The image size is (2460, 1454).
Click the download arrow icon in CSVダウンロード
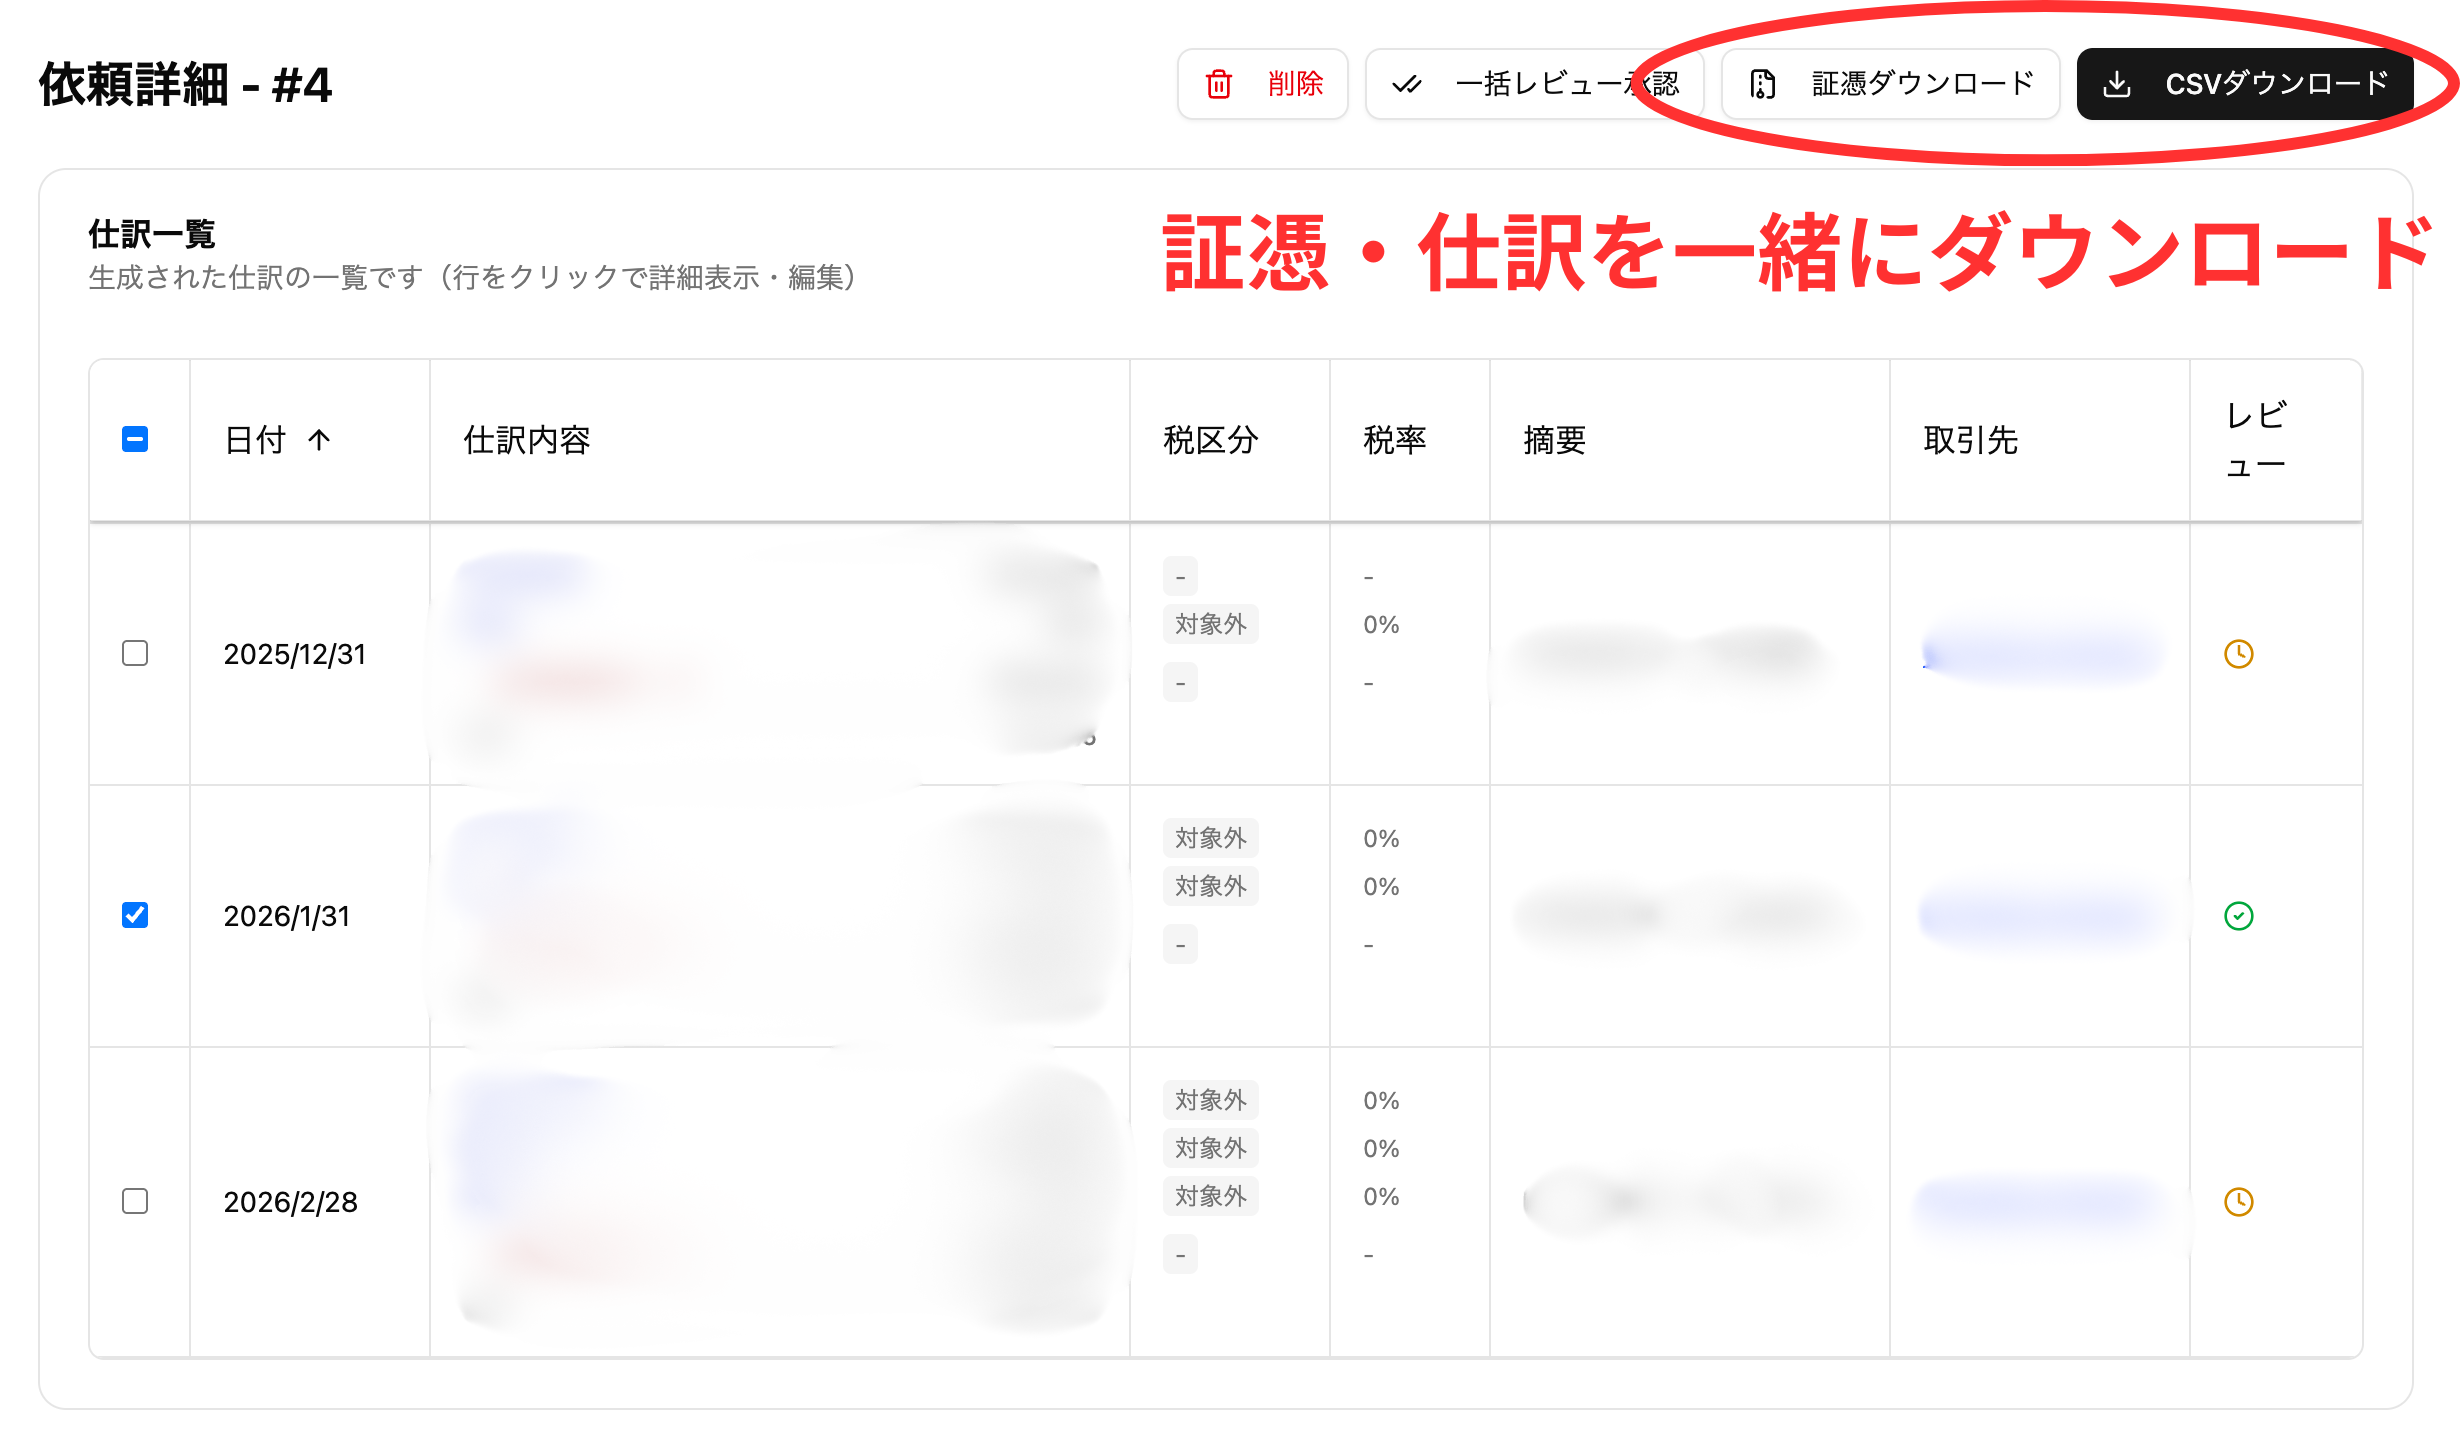2116,84
